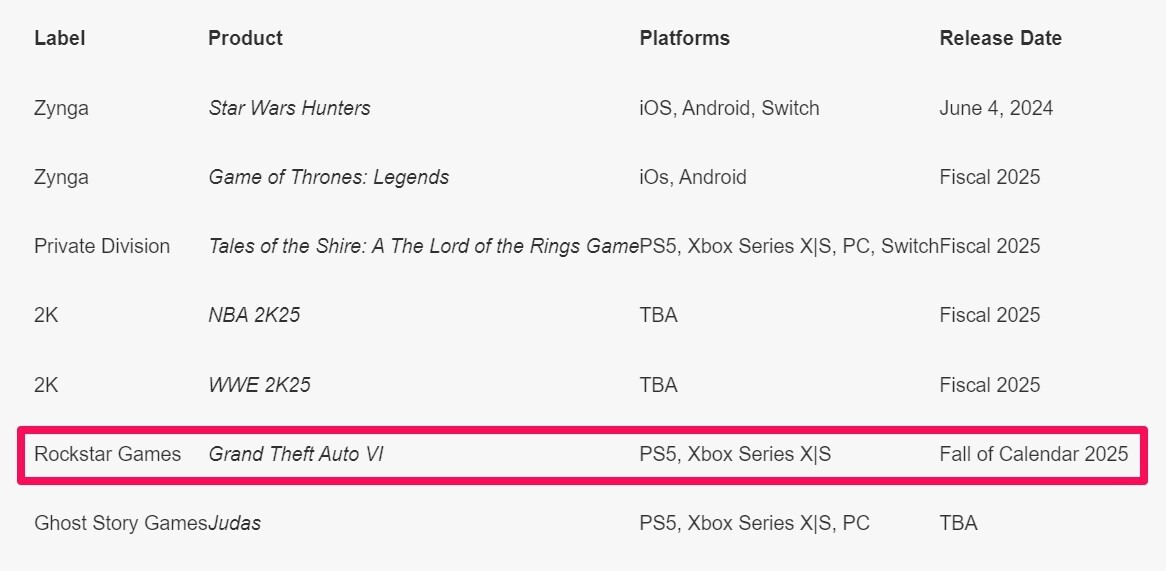Click the Private Division label cell
The height and width of the screenshot is (571, 1166).
pyautogui.click(x=101, y=246)
